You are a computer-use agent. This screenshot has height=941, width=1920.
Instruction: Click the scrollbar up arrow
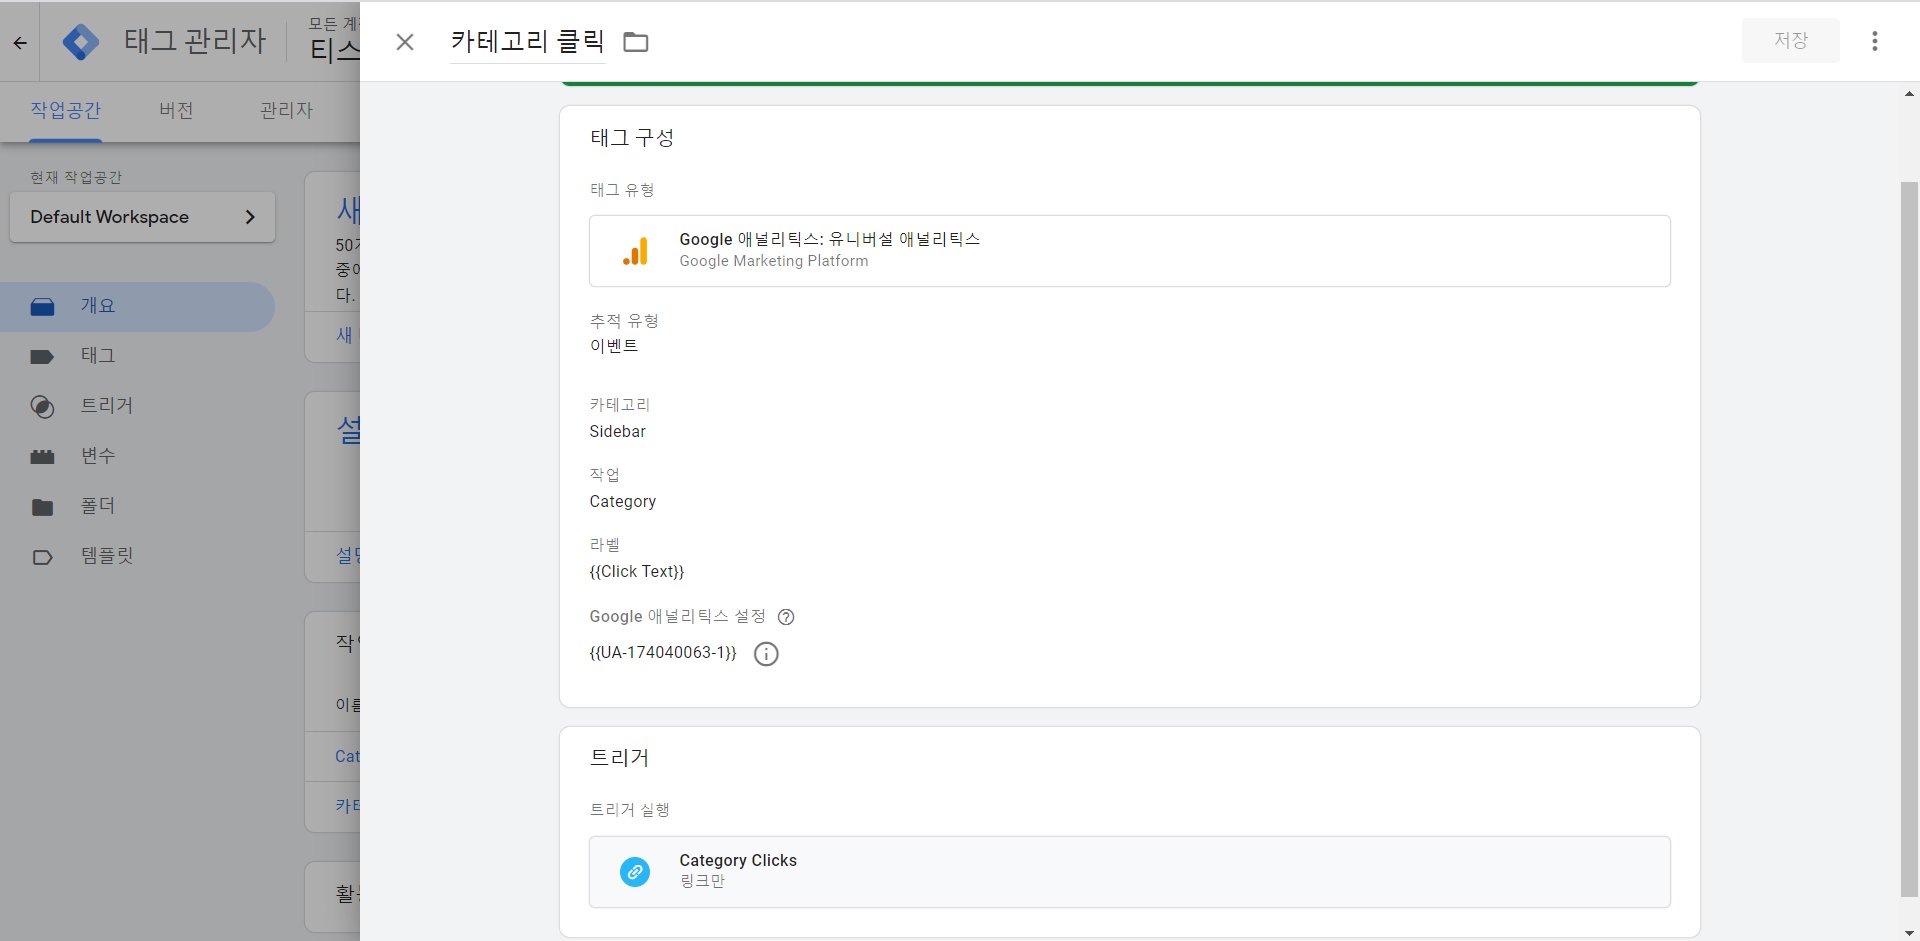[1909, 93]
